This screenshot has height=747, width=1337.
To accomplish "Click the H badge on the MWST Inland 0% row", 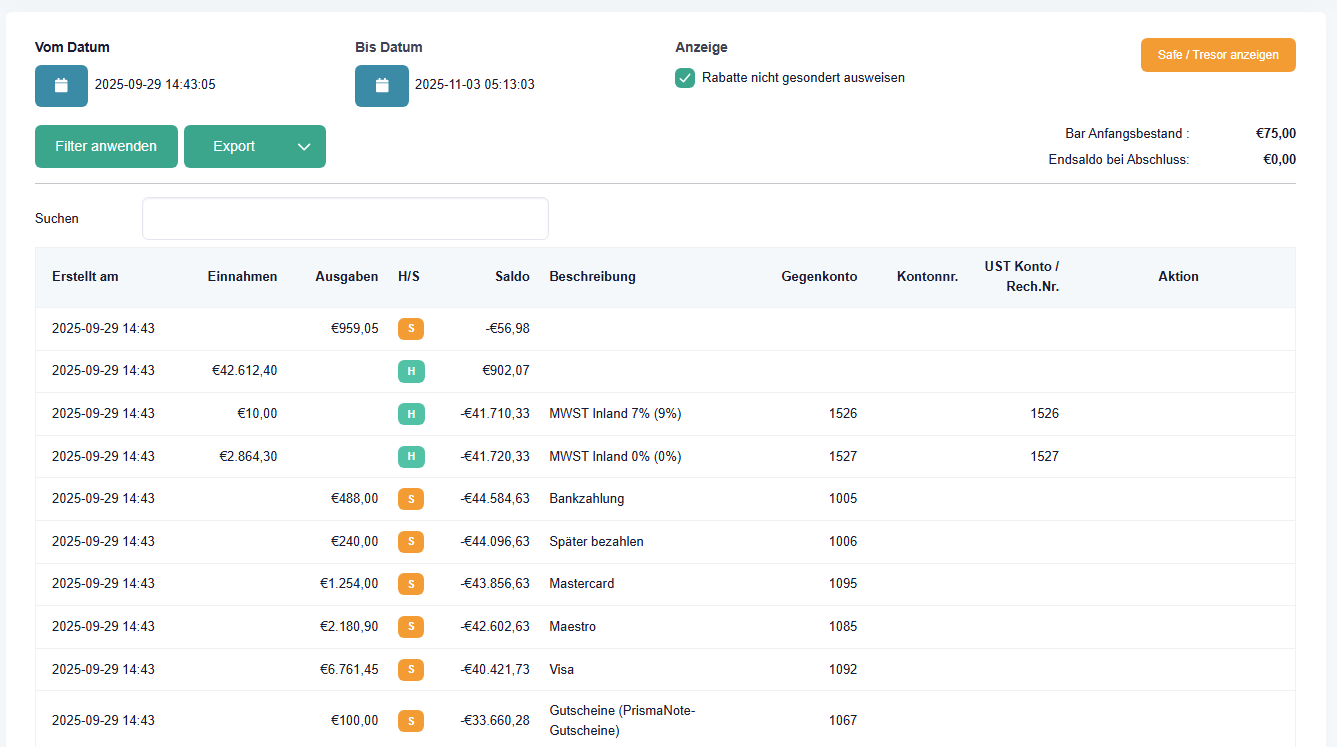I will (x=411, y=457).
